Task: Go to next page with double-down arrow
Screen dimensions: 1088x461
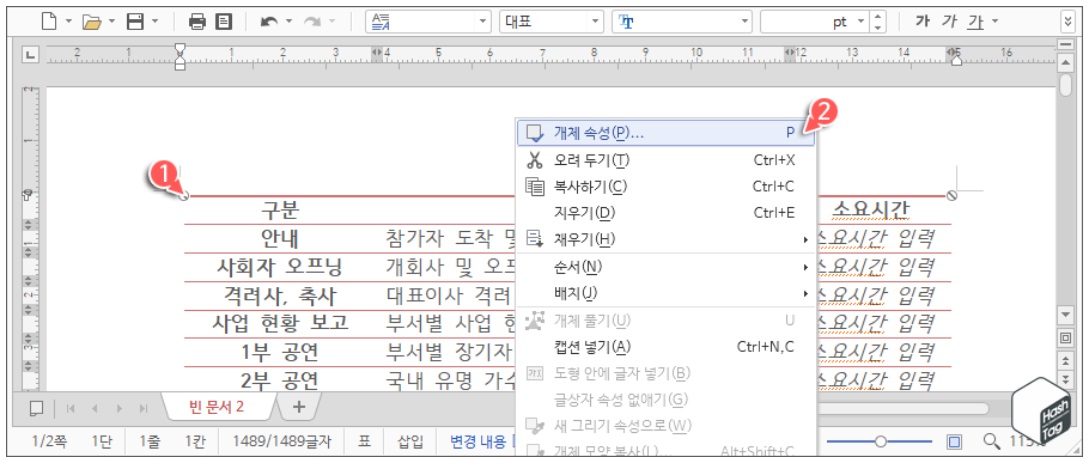Action: click(x=1065, y=378)
